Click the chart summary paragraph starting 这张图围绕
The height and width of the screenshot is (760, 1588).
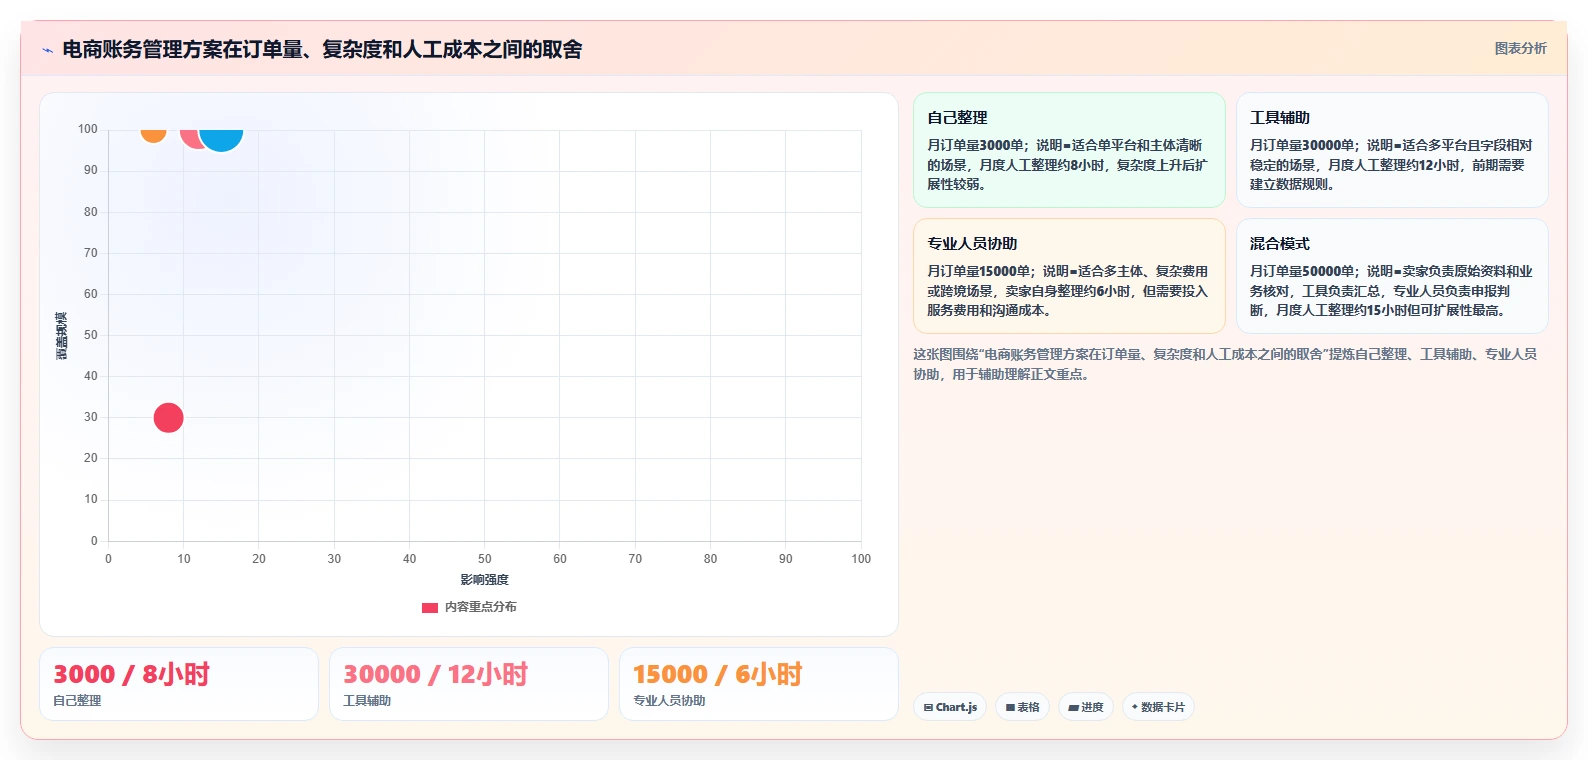coord(1225,364)
